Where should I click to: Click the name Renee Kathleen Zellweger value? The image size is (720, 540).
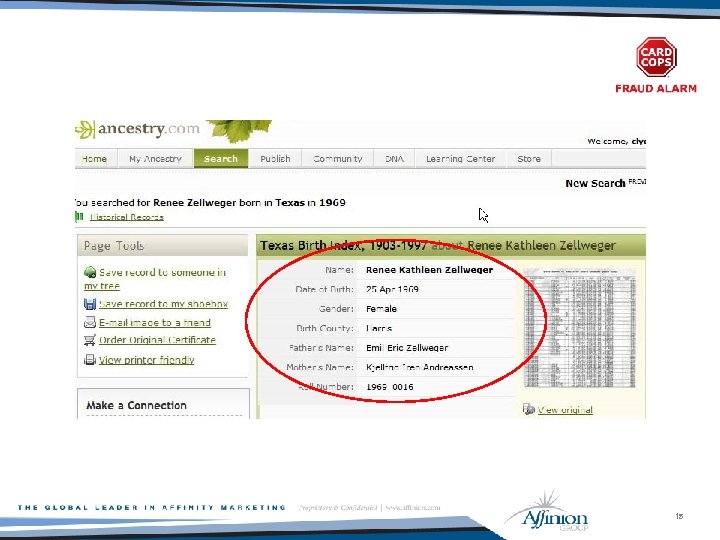pos(429,270)
